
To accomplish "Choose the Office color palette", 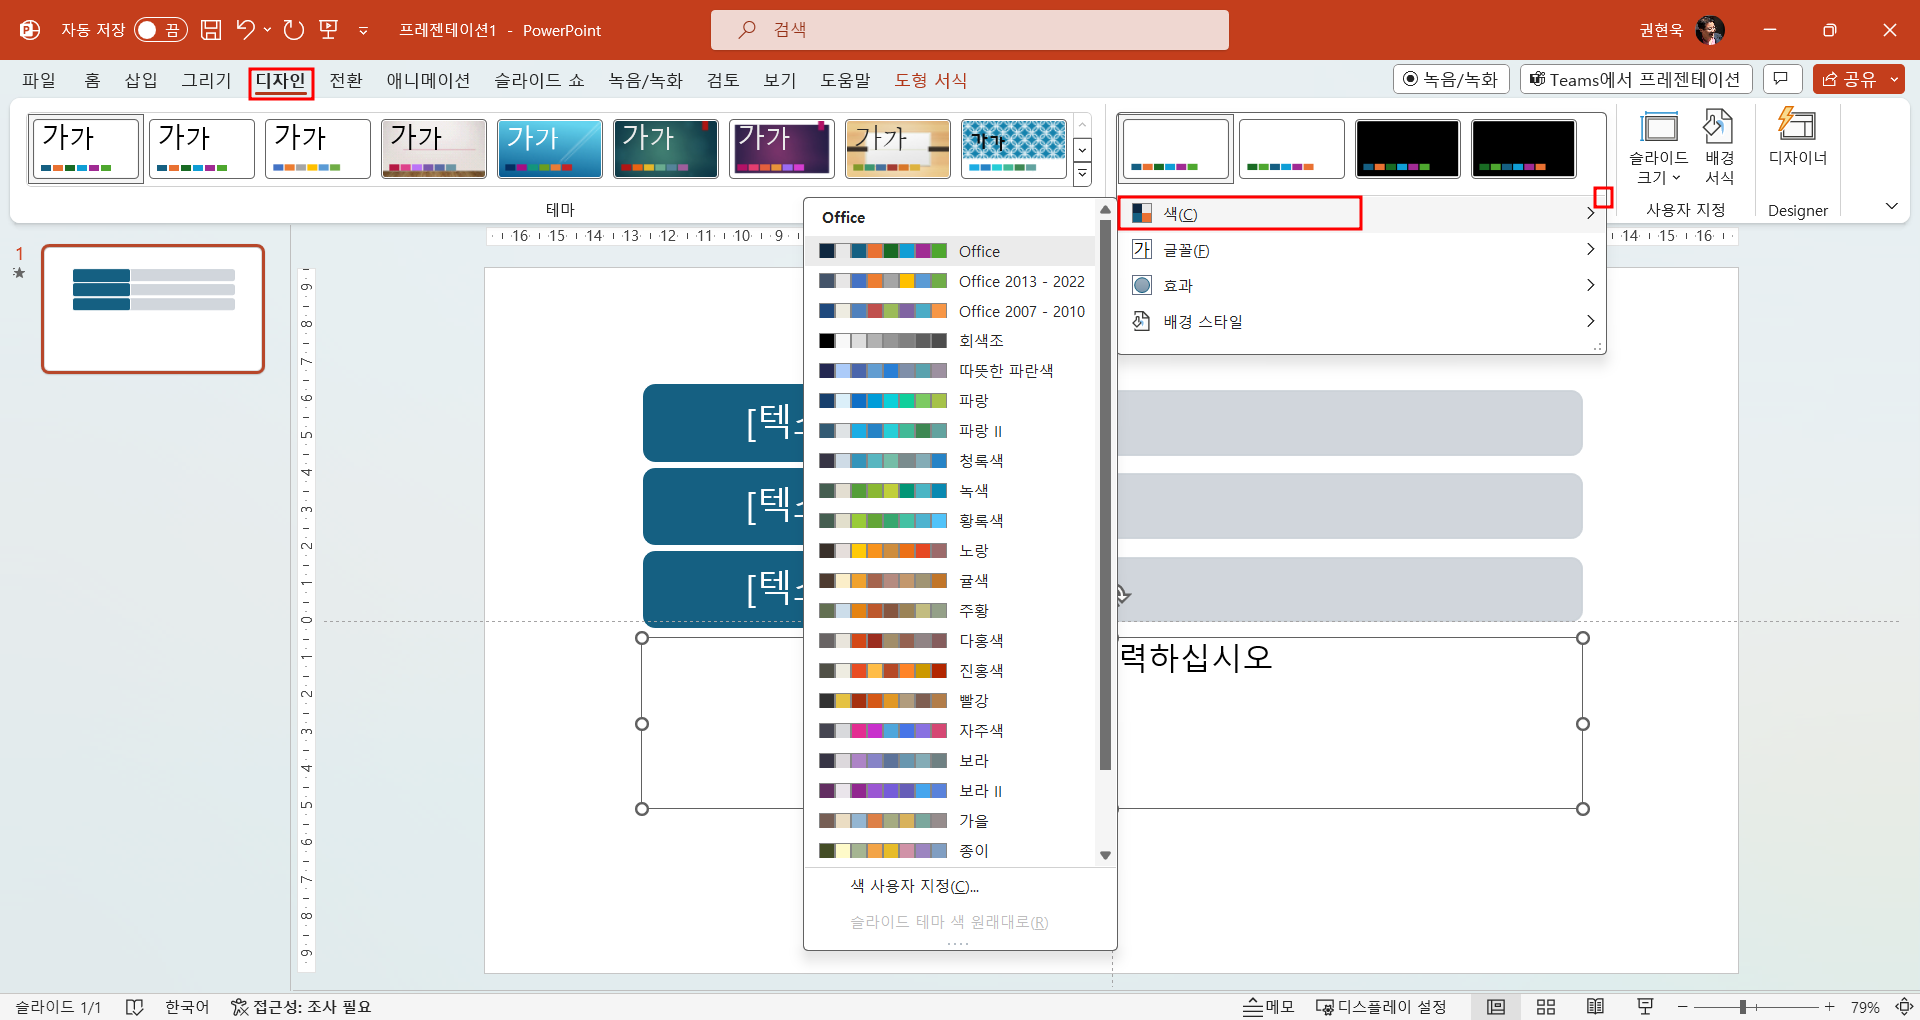I will pyautogui.click(x=951, y=251).
